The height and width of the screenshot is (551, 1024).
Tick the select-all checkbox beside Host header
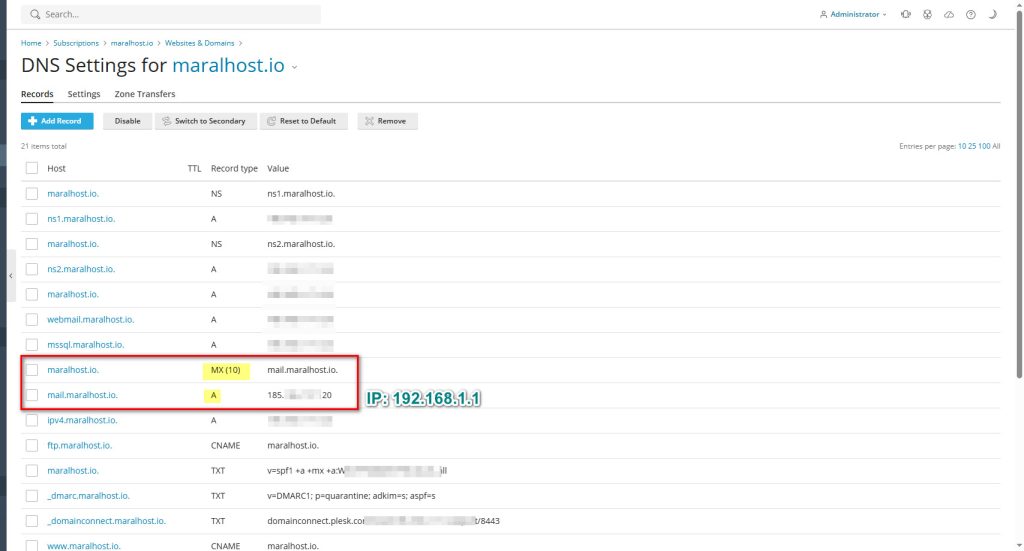32,168
